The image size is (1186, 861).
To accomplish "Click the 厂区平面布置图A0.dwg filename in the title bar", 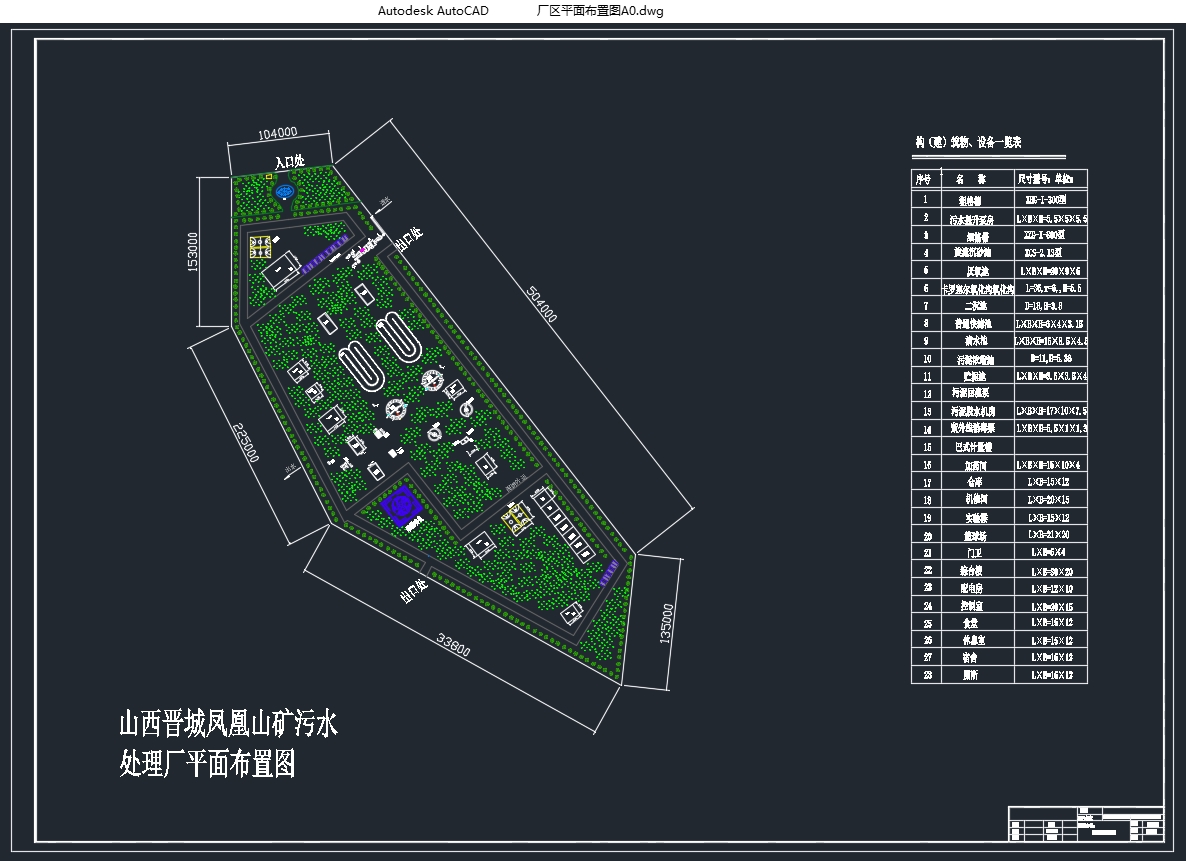I will tap(601, 10).
